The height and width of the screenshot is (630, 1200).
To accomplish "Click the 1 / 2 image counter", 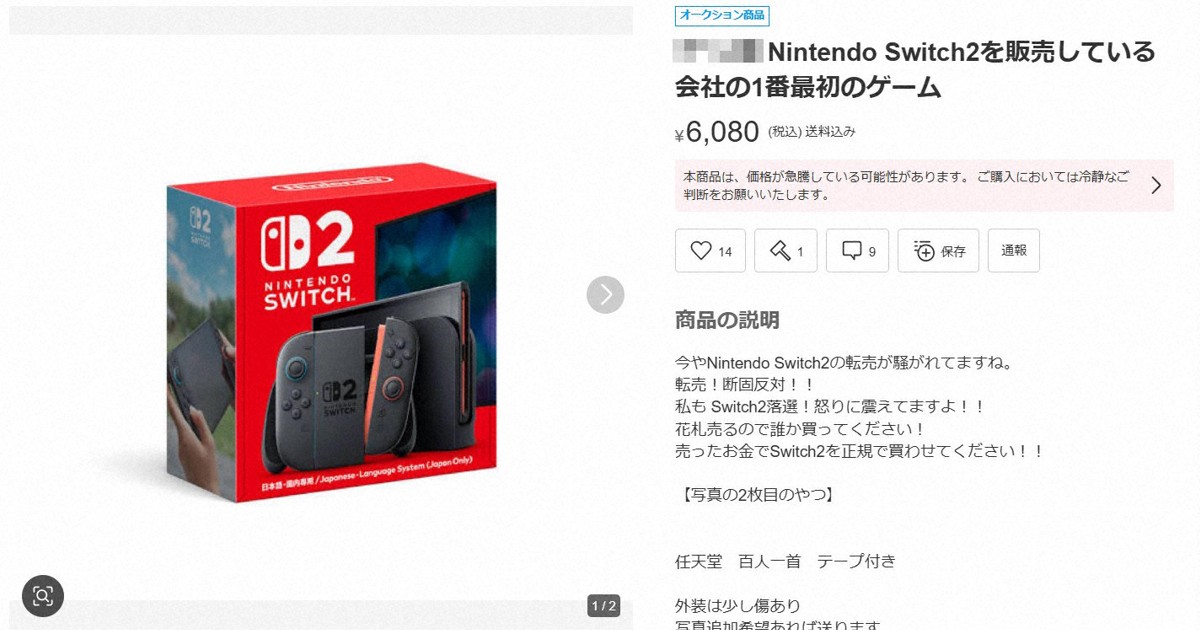I will (604, 606).
